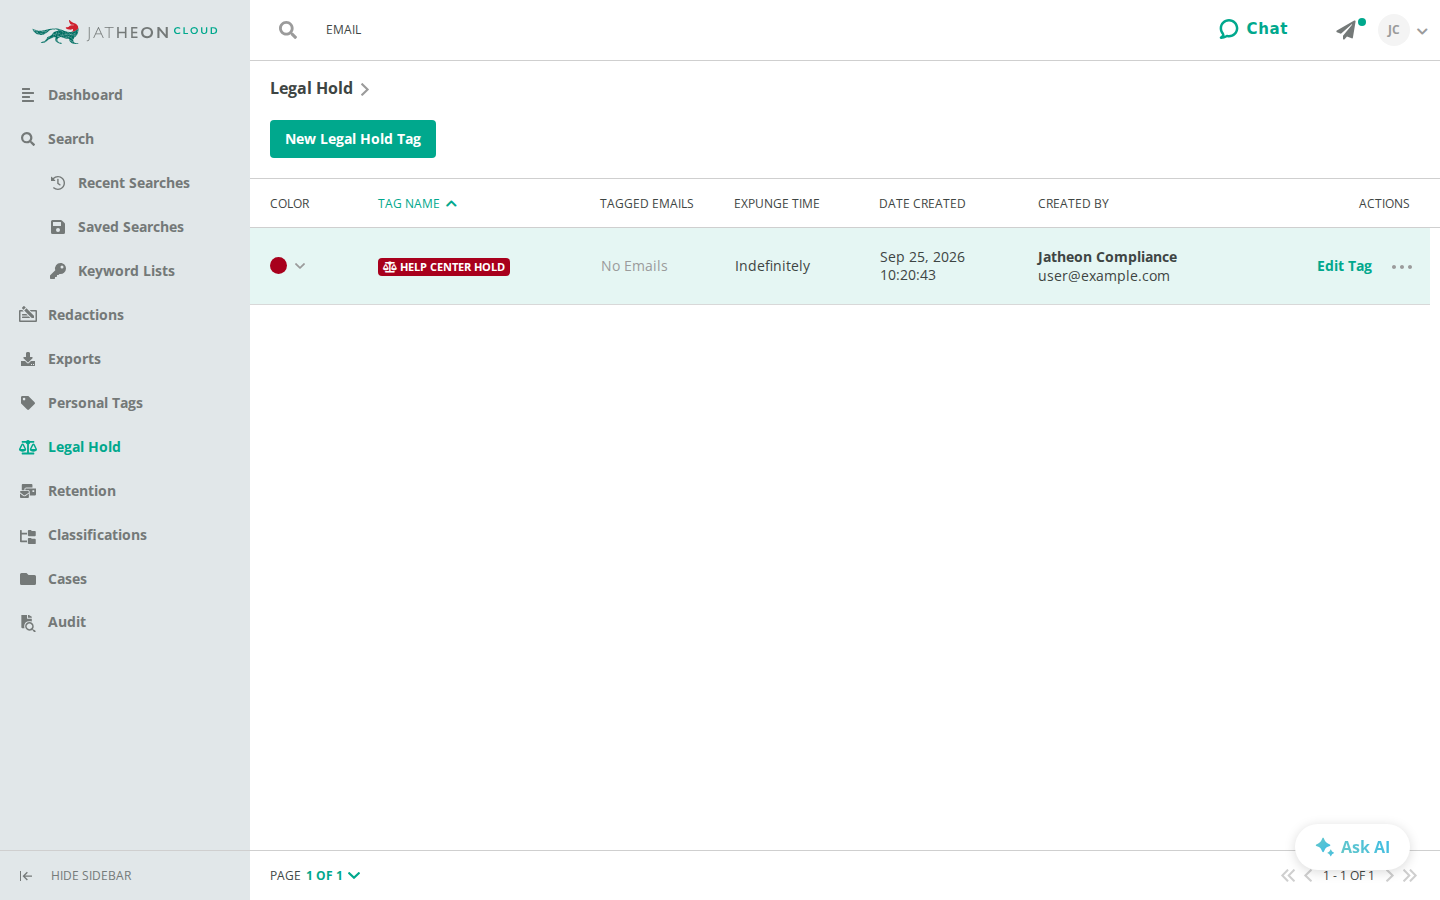Click the Keyword Lists key icon
This screenshot has width=1440, height=900.
coord(58,271)
